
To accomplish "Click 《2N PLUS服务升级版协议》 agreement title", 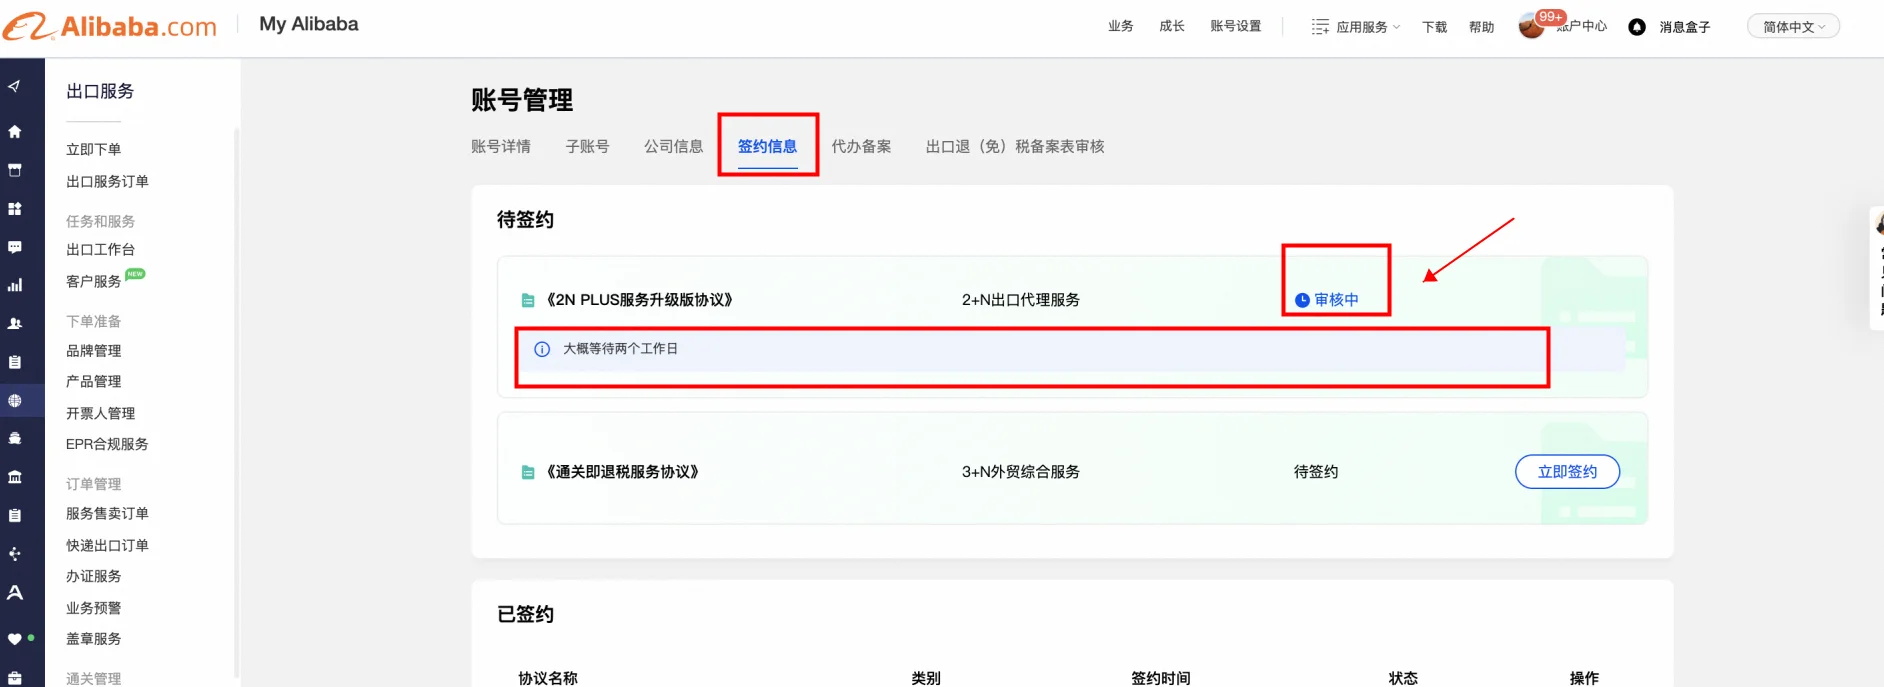I will click(639, 300).
